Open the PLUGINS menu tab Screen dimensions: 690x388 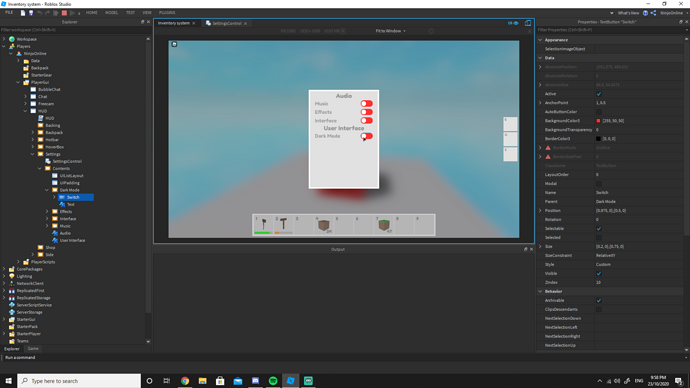pos(167,13)
